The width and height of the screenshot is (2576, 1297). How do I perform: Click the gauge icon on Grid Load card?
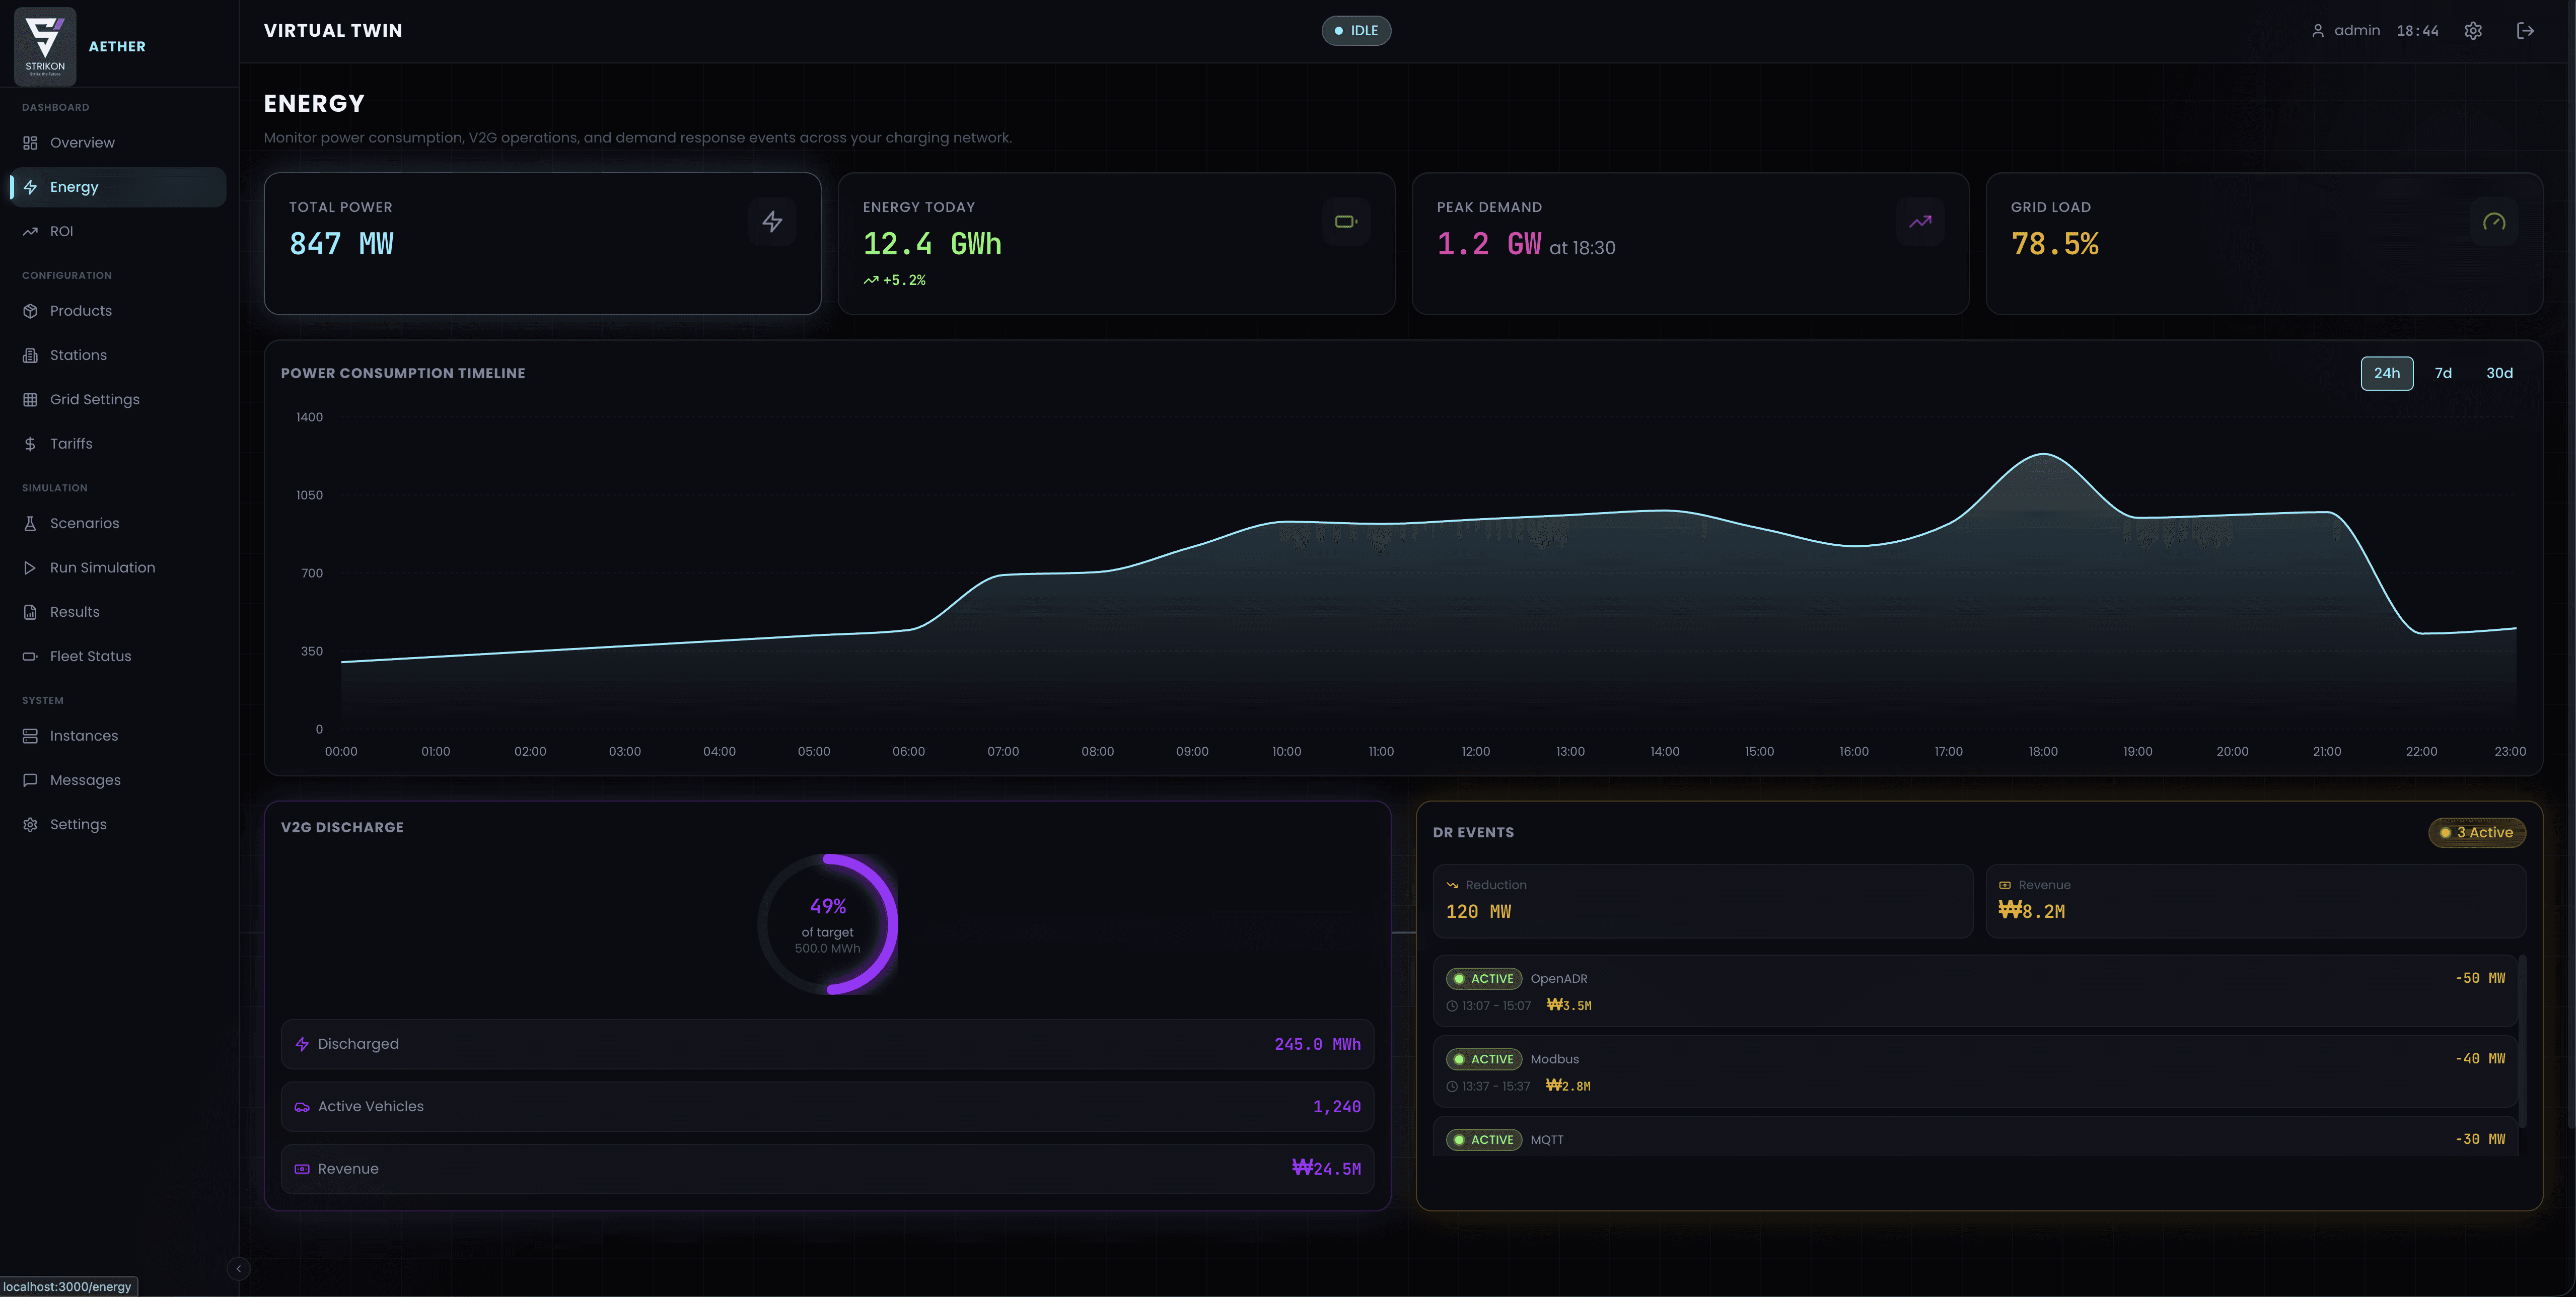click(x=2494, y=222)
